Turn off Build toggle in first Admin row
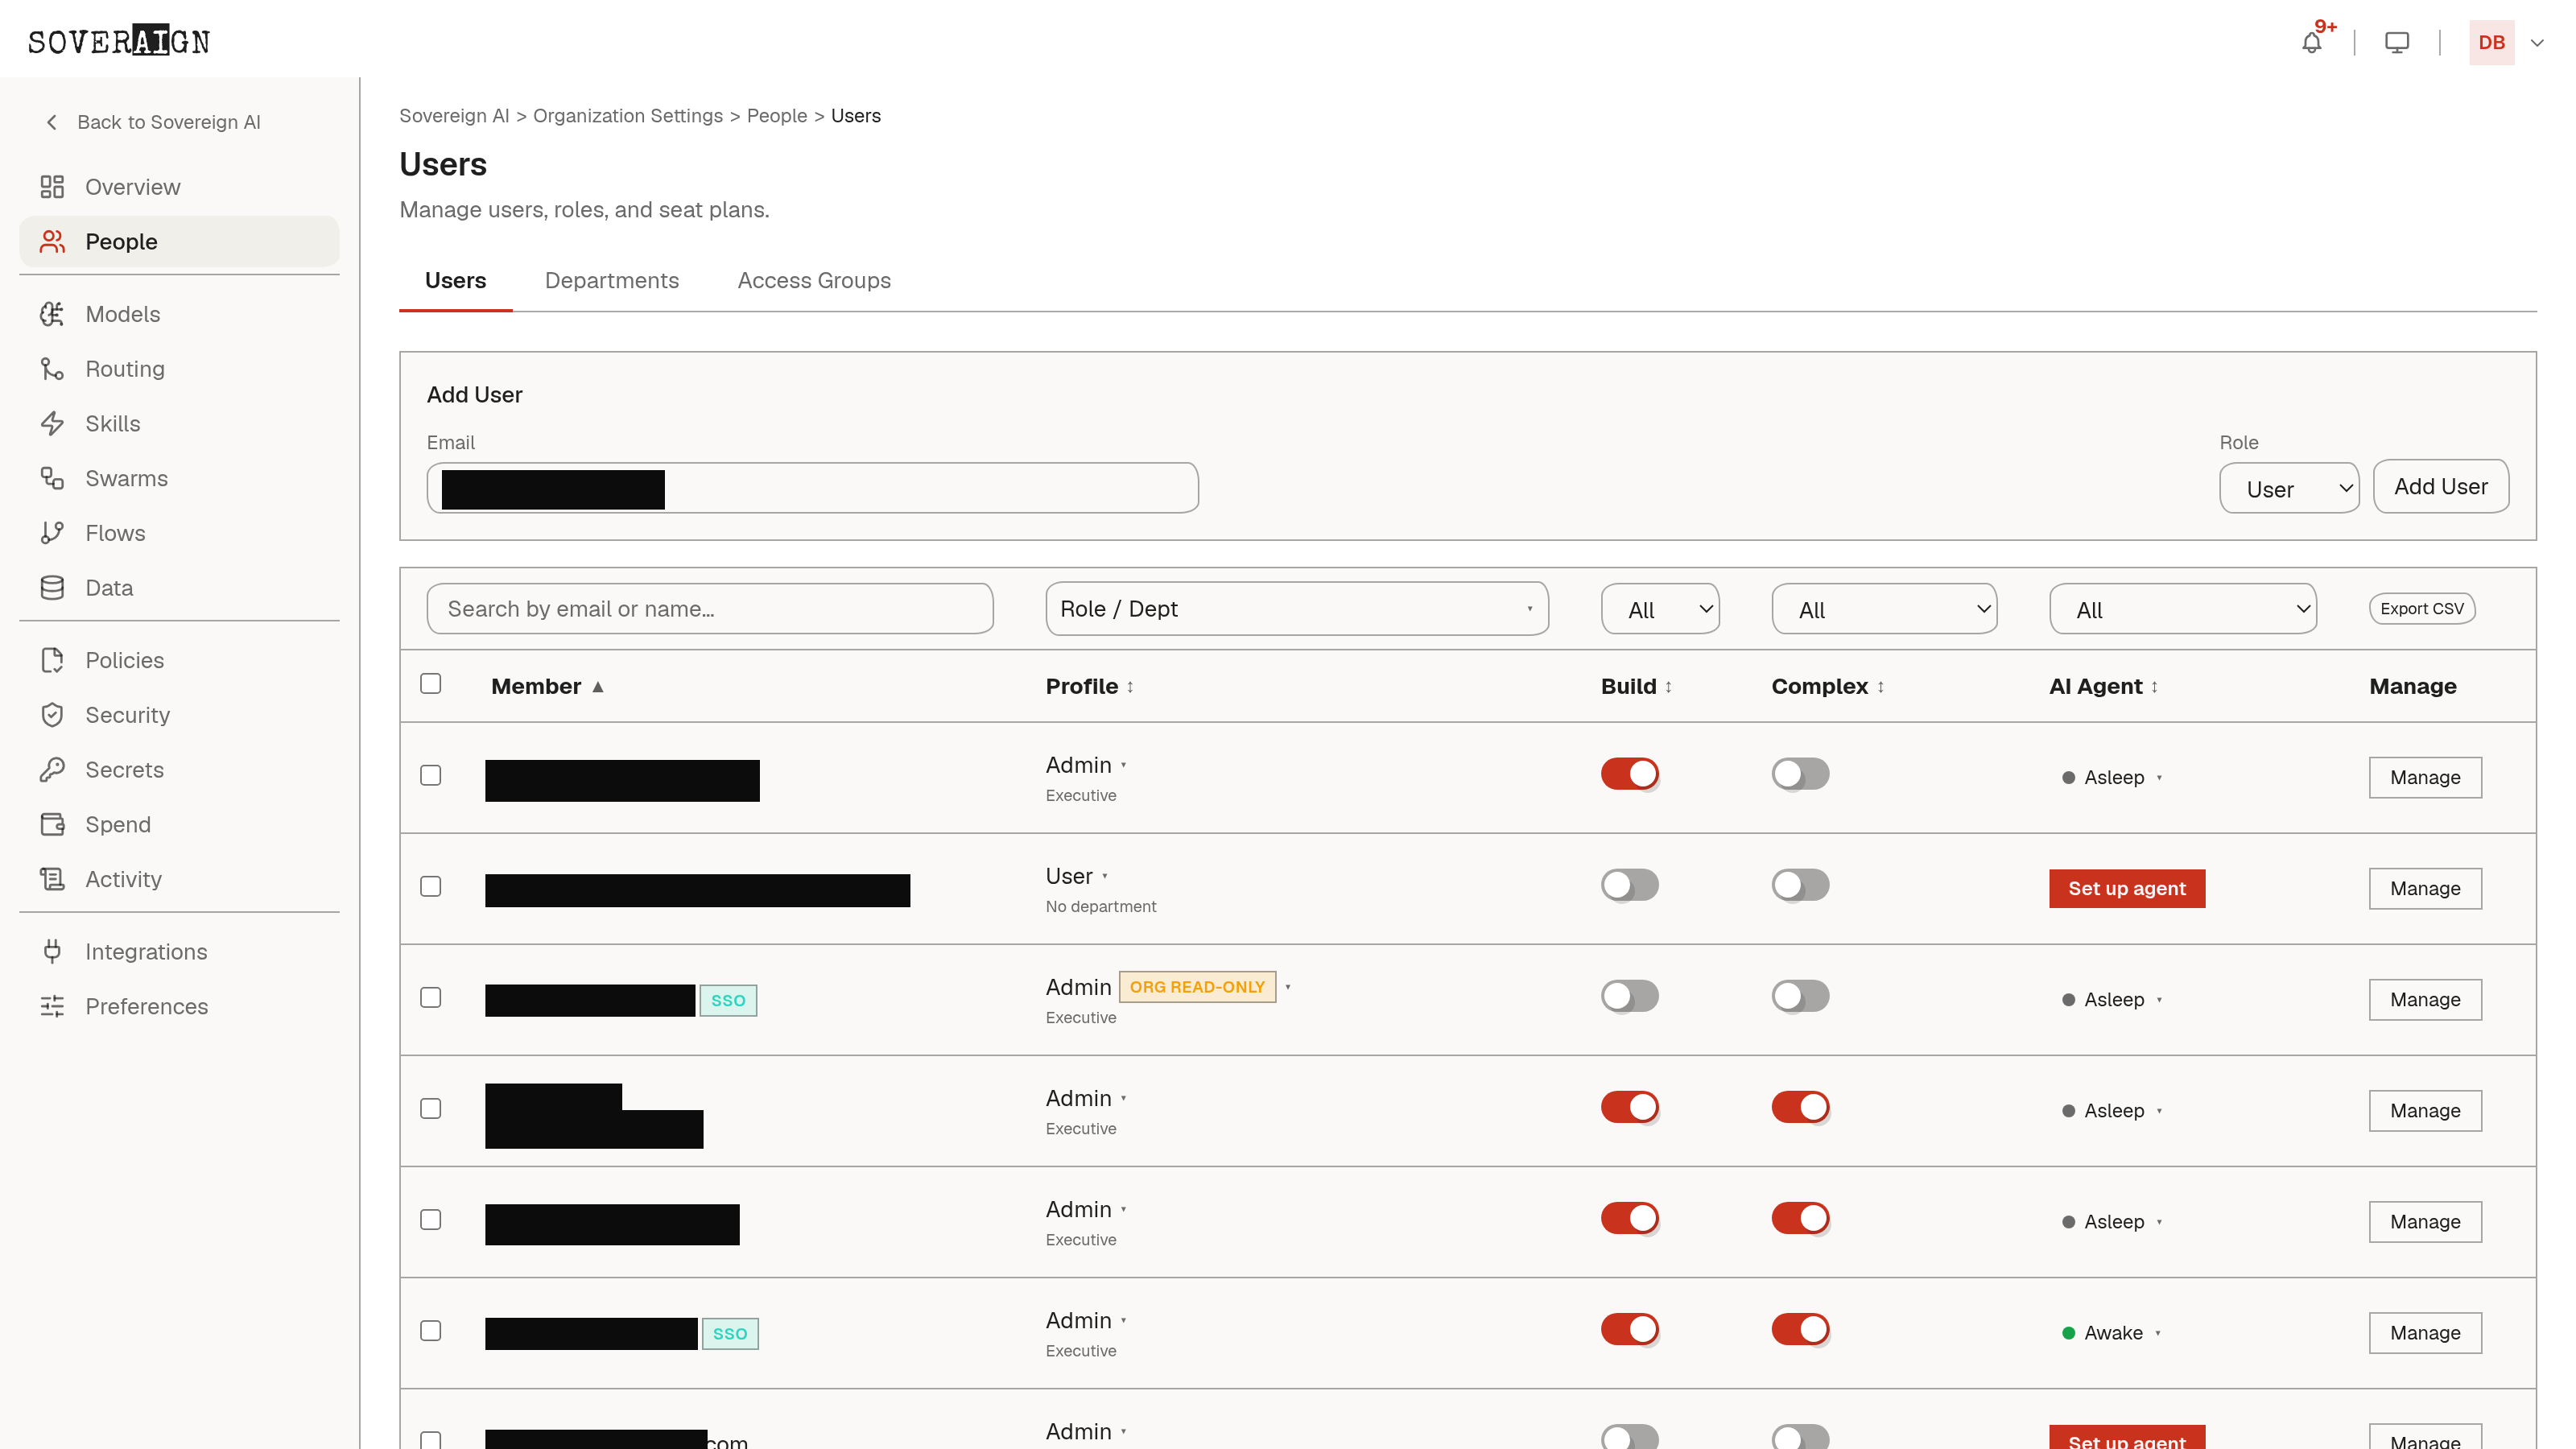 (x=1630, y=774)
